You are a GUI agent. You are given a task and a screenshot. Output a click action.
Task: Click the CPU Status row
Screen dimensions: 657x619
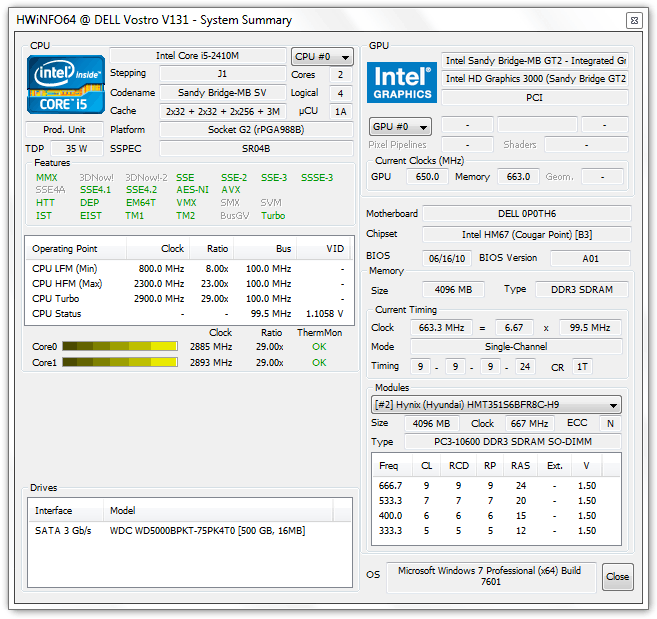coord(189,314)
